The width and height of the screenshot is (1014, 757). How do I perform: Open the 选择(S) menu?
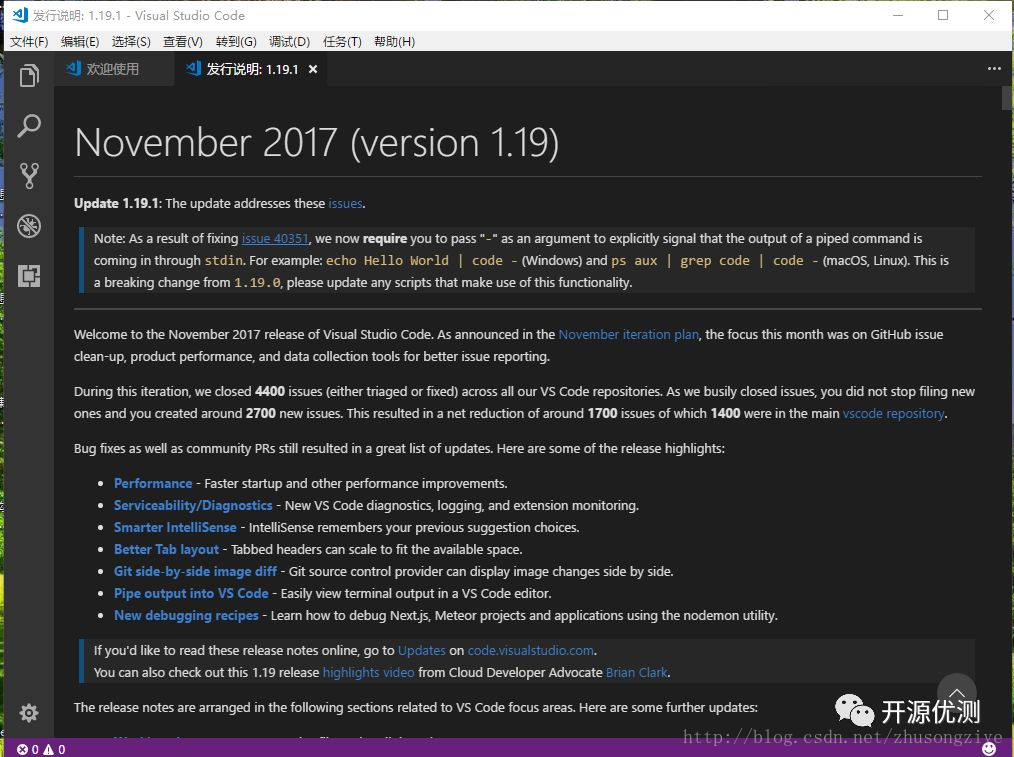point(131,41)
